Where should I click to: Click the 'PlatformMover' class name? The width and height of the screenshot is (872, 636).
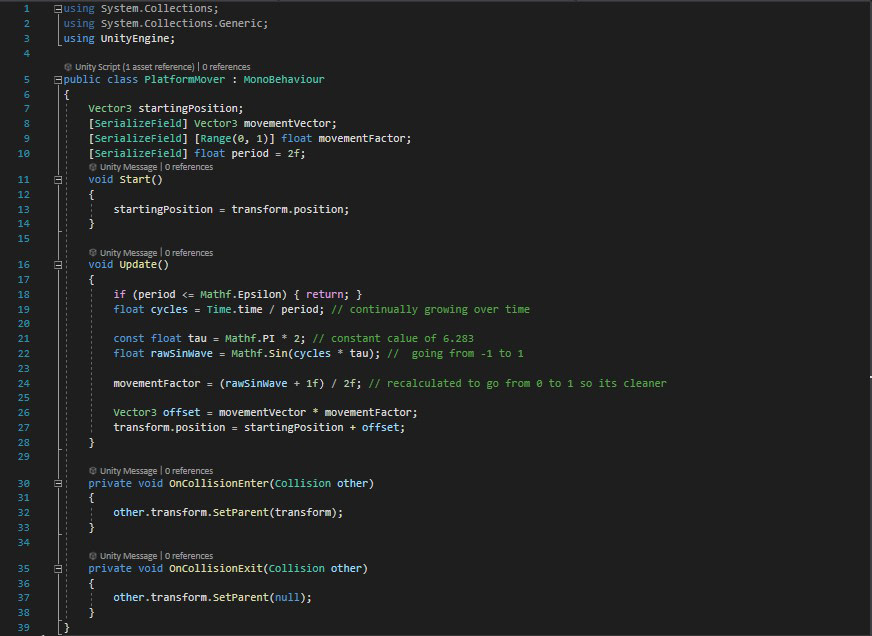(x=185, y=80)
